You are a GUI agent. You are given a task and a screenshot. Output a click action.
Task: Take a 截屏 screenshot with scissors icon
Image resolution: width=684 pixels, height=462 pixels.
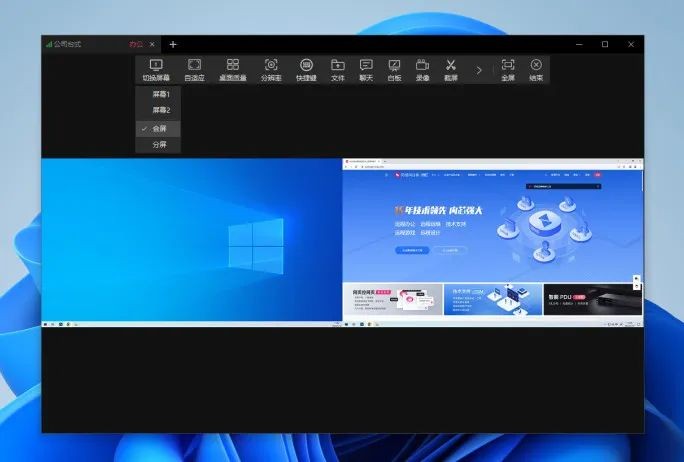tap(451, 70)
